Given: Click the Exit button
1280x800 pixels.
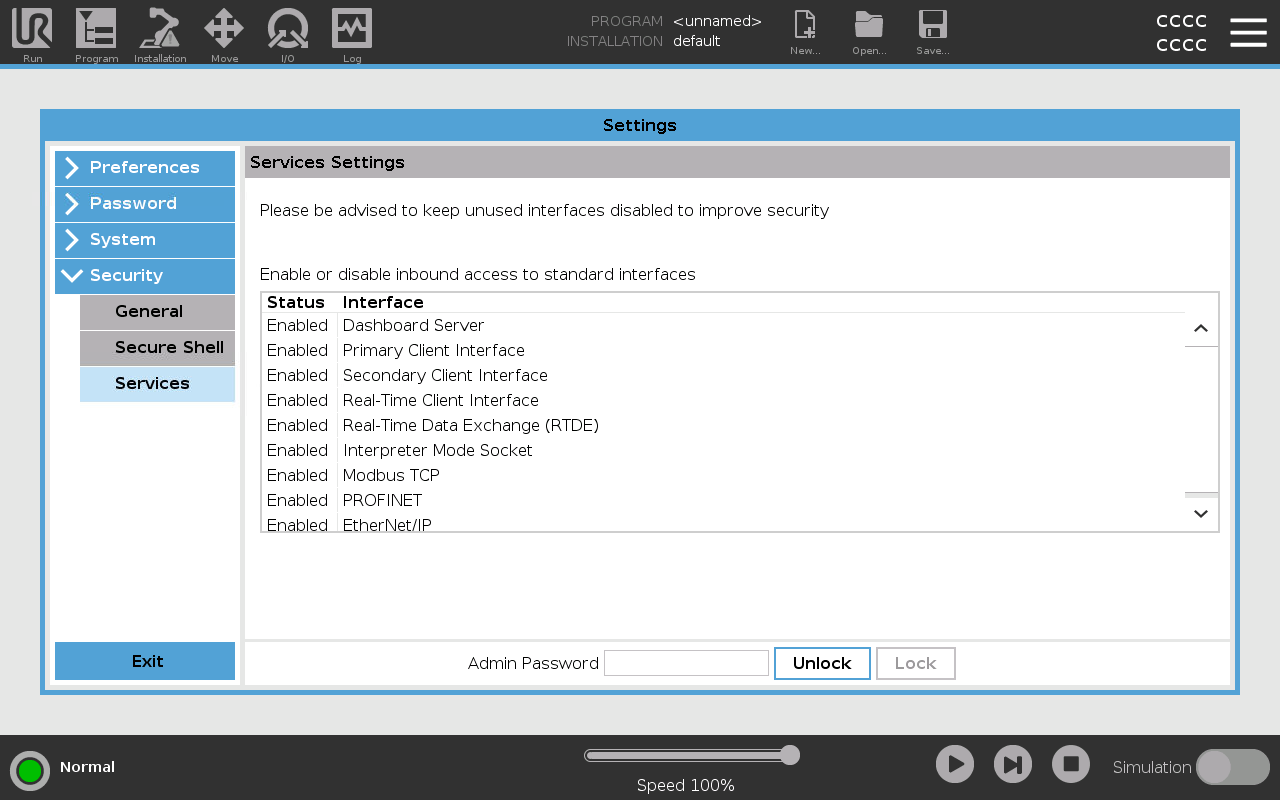Looking at the screenshot, I should (145, 661).
